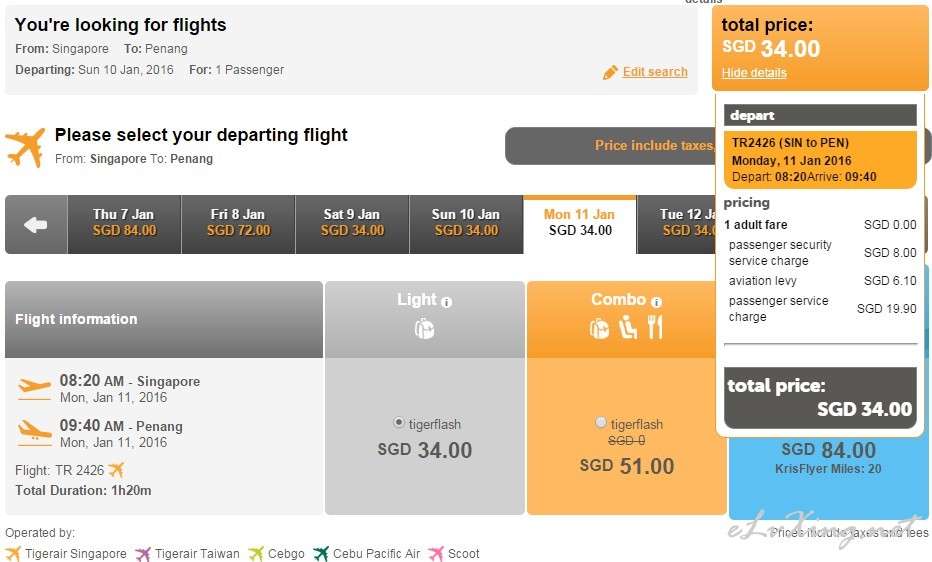Click the orange total price box

(820, 48)
